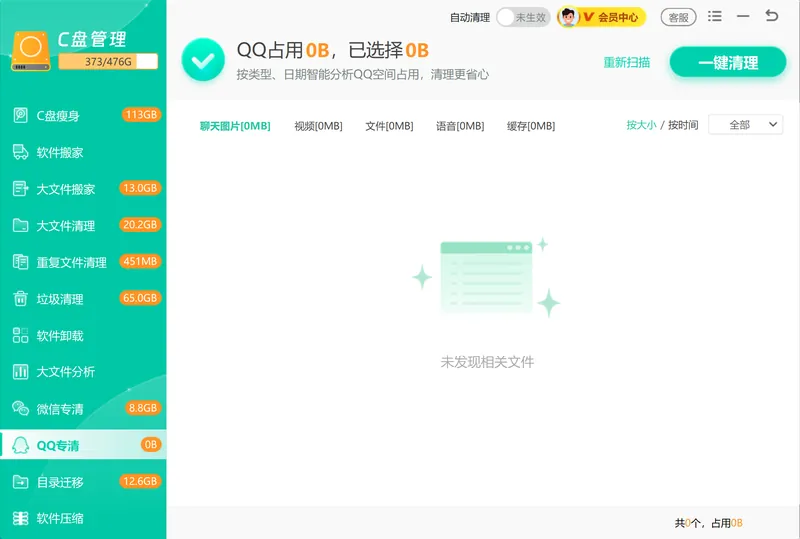Click the 20.2GB badge on 大文件清理
The height and width of the screenshot is (539, 800).
(x=140, y=225)
